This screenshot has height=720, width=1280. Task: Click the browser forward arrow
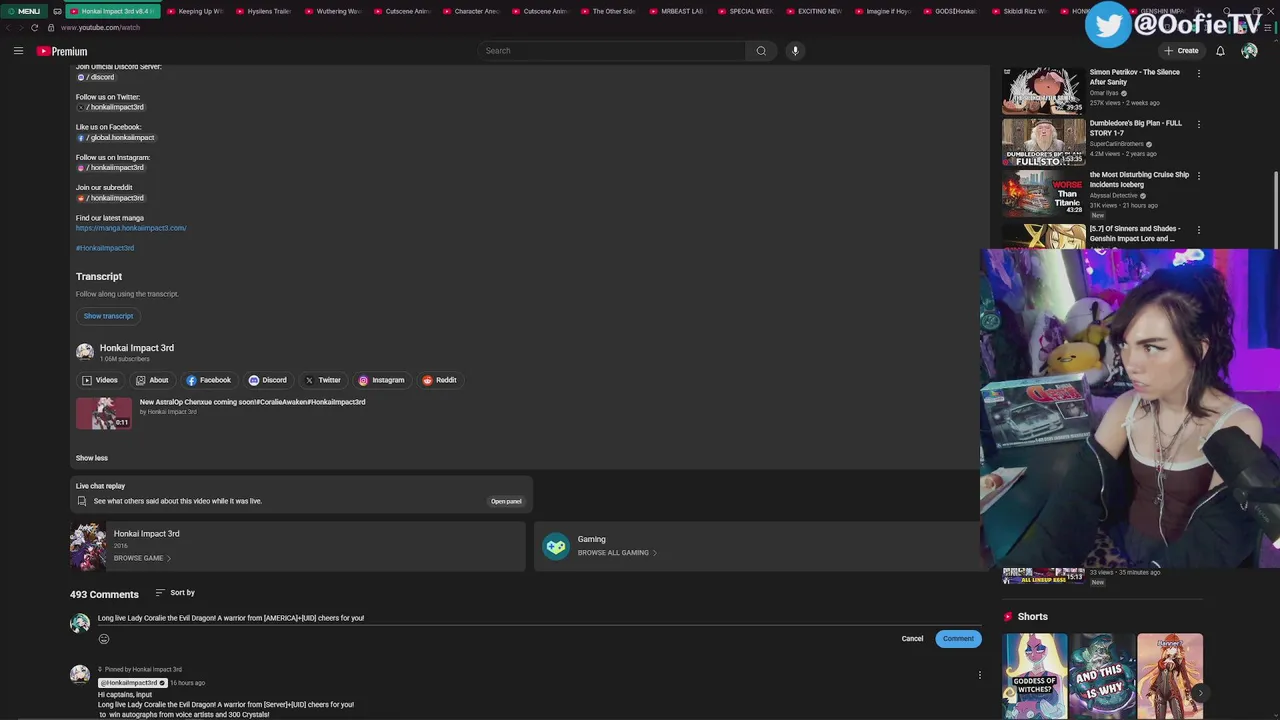(21, 28)
